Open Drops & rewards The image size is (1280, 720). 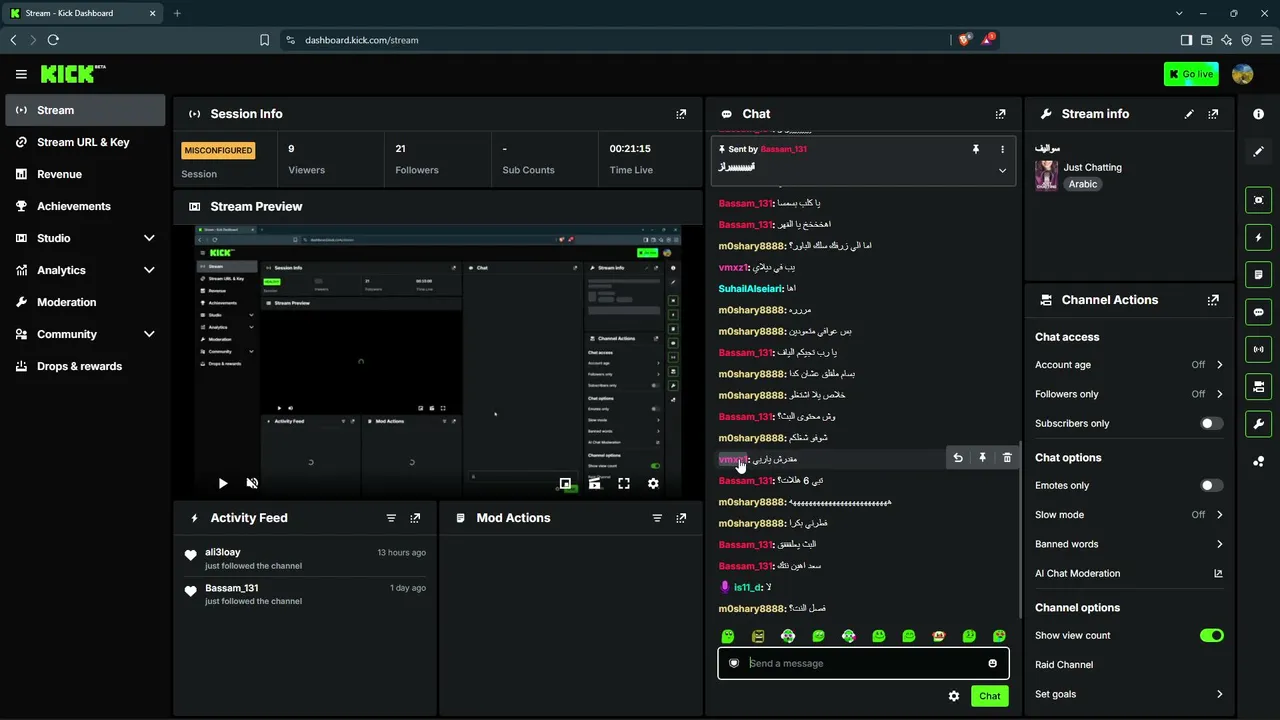[85, 366]
